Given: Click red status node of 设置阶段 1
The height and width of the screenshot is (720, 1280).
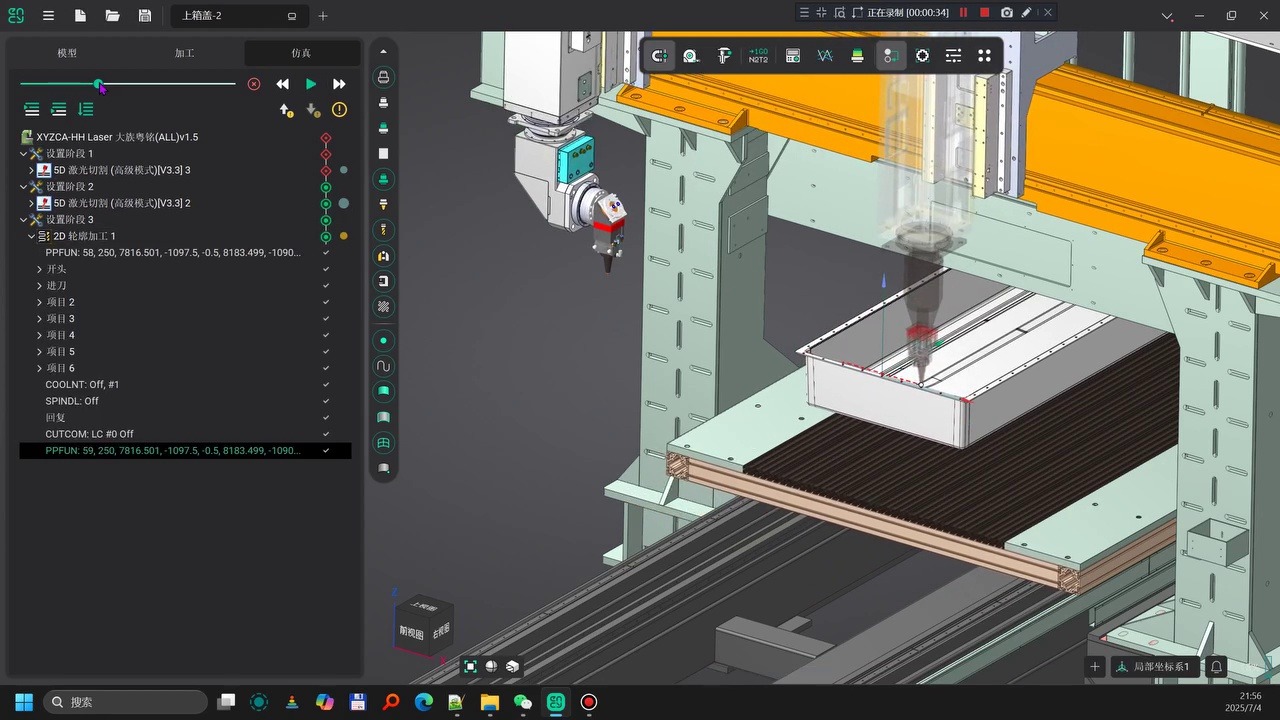Looking at the screenshot, I should point(325,154).
